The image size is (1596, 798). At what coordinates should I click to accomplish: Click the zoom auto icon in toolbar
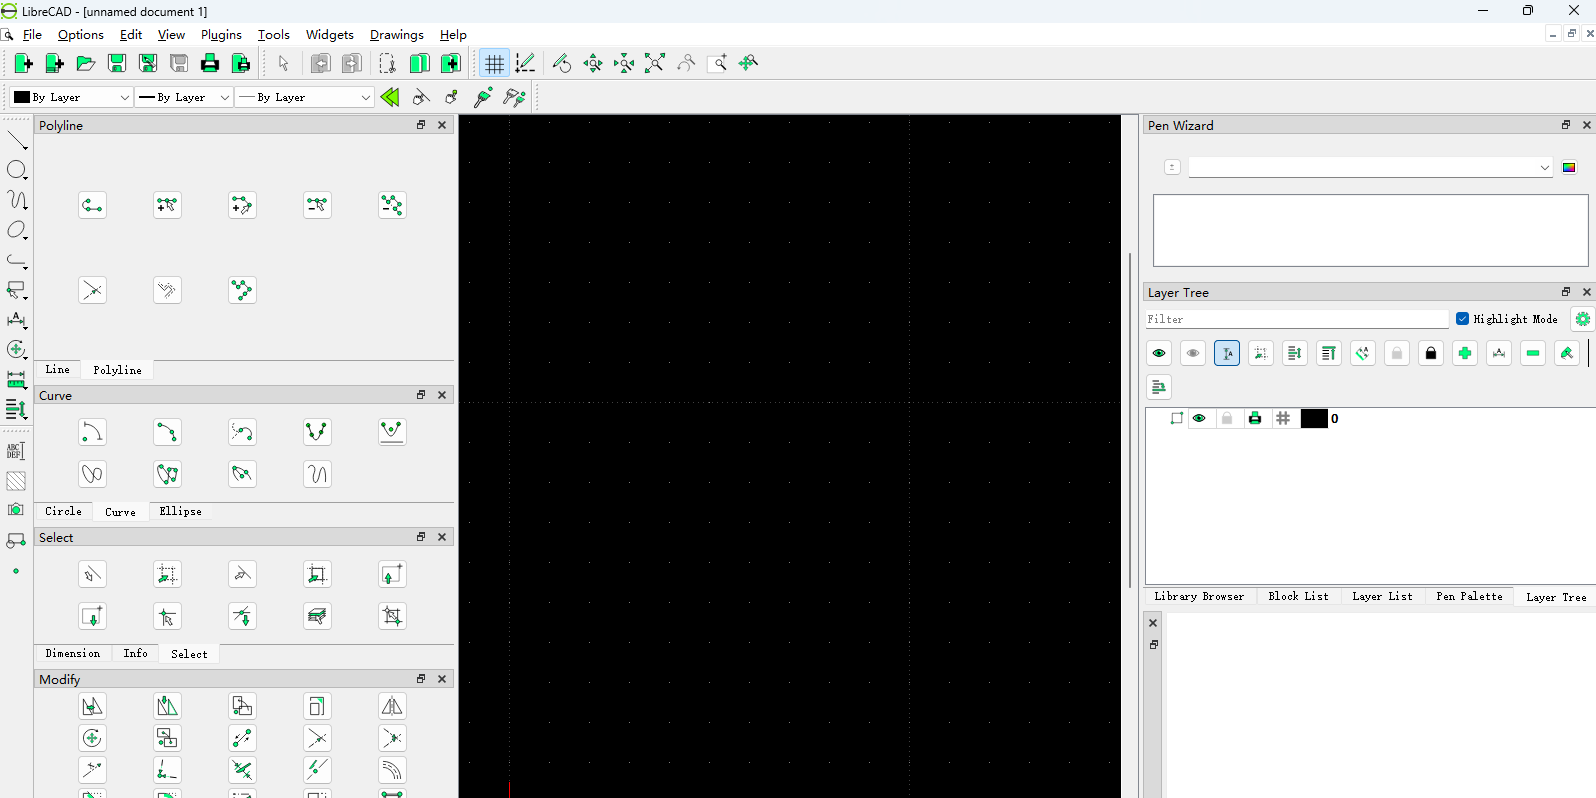(655, 64)
